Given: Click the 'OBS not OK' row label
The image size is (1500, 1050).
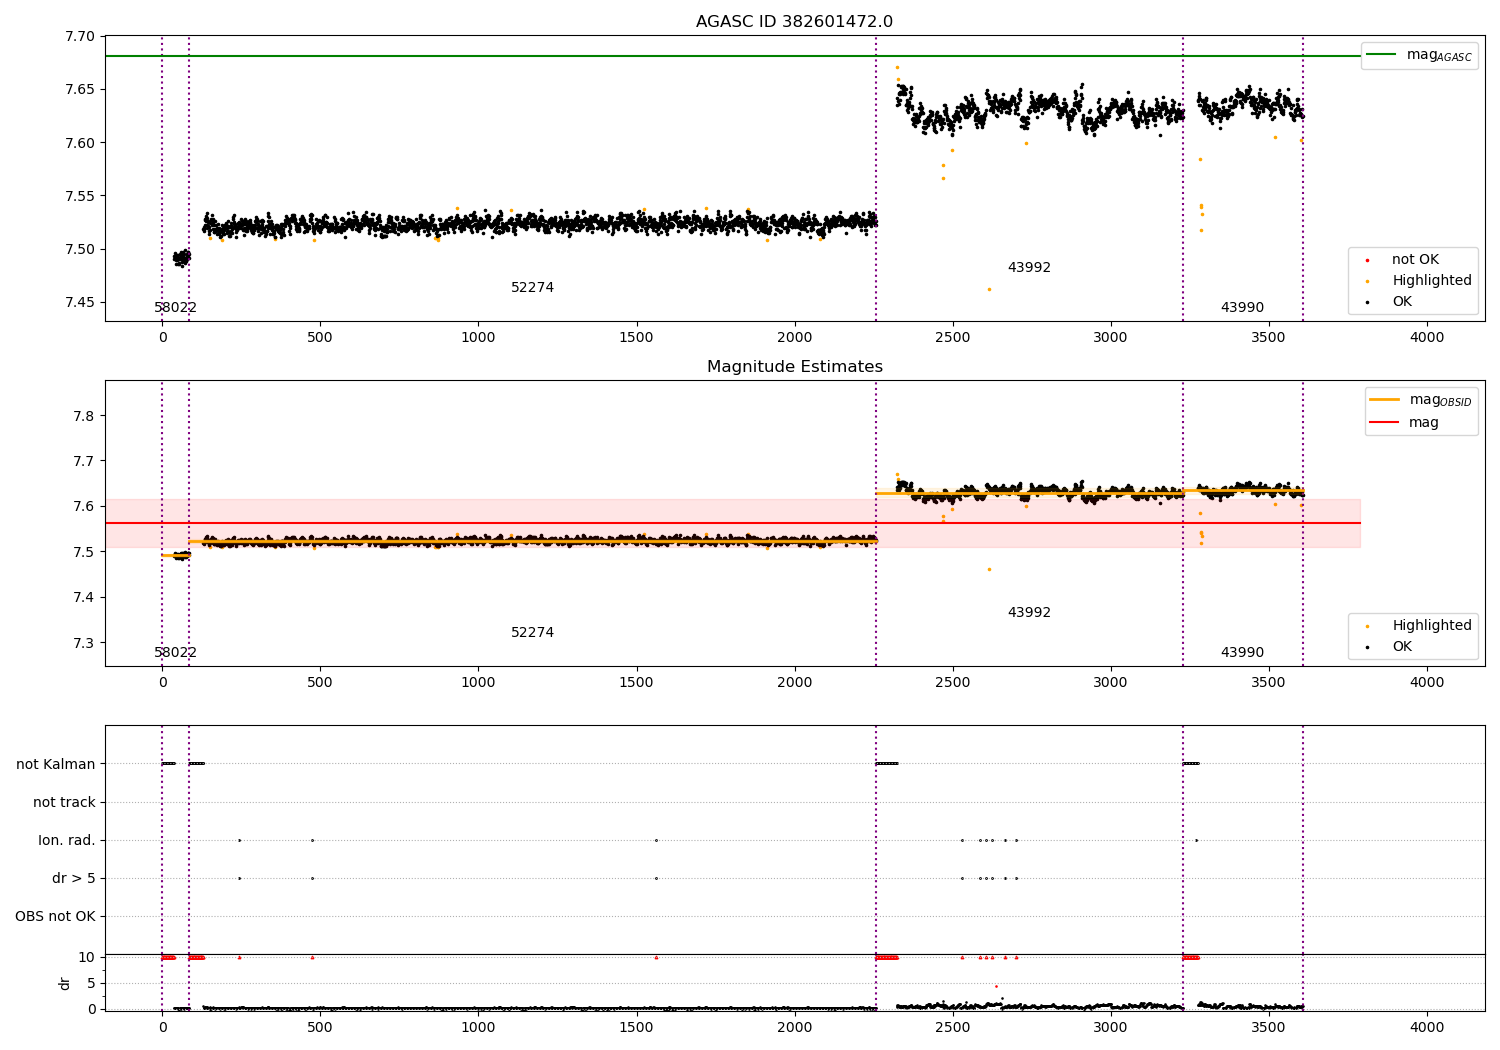Looking at the screenshot, I should (x=55, y=917).
